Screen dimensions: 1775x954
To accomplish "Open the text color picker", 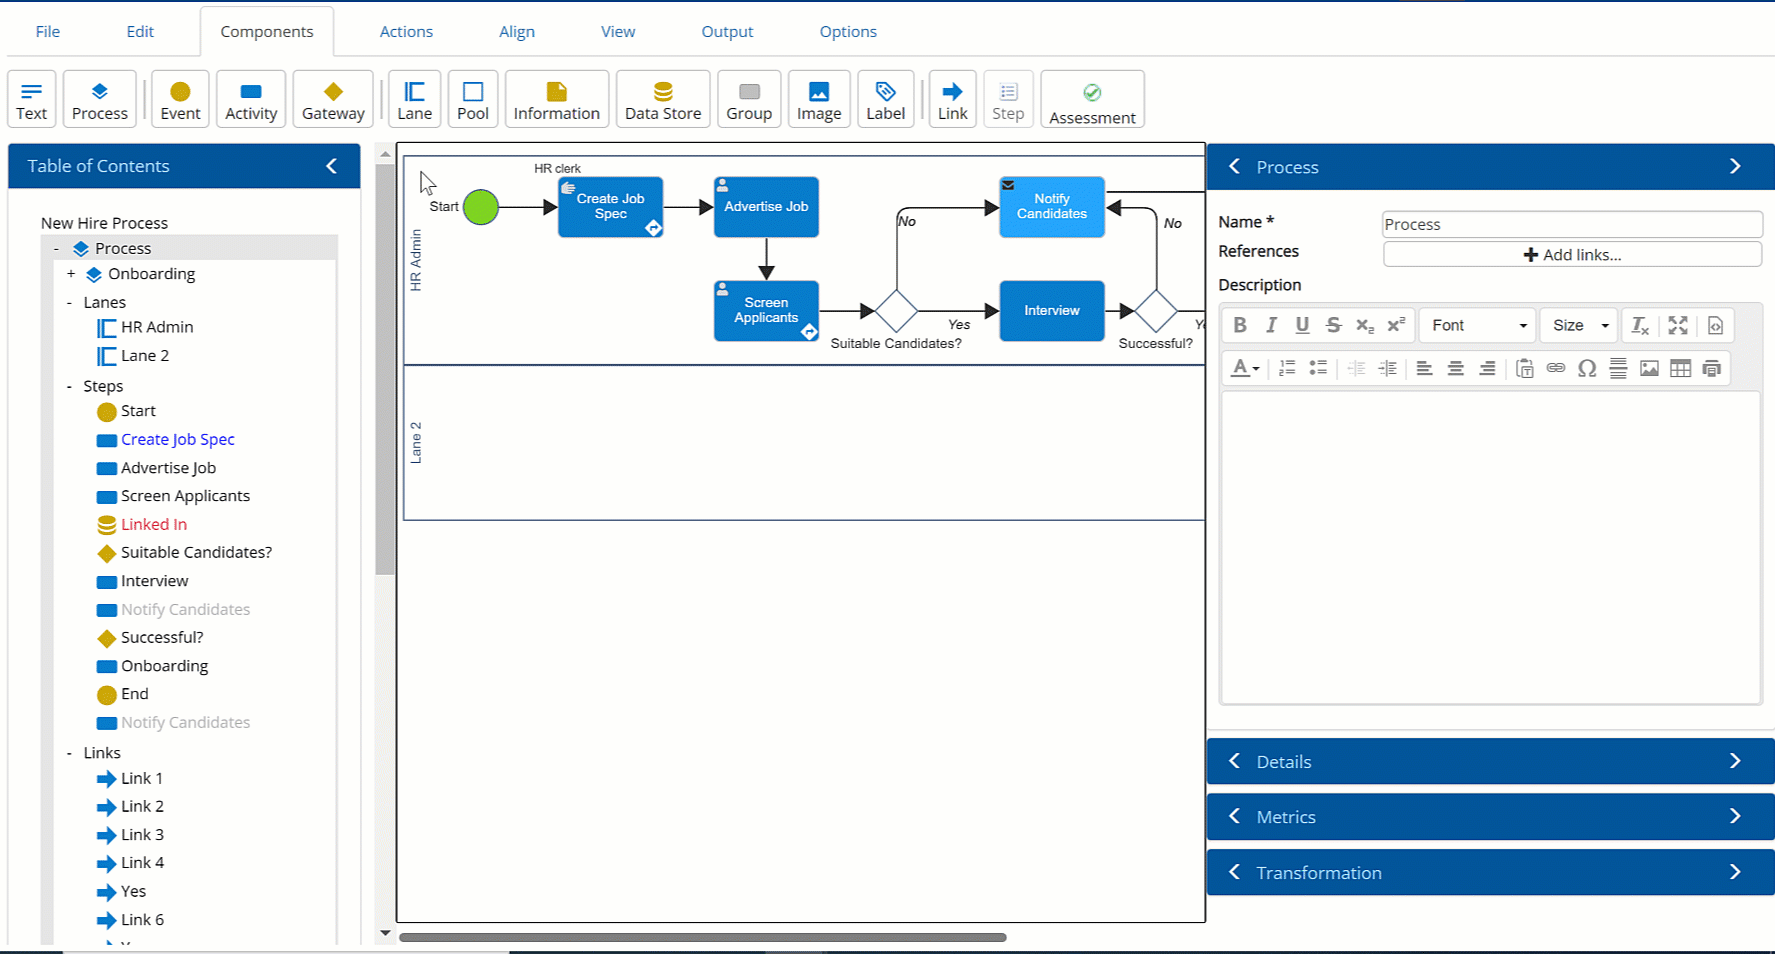I will (x=1245, y=368).
